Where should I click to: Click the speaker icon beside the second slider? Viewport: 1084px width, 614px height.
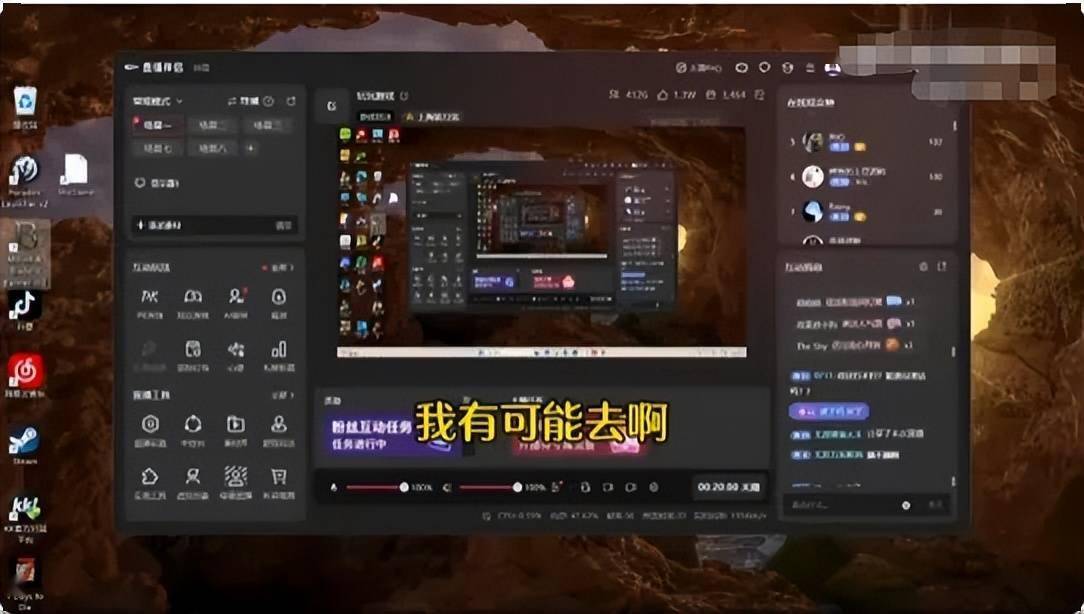[x=447, y=487]
